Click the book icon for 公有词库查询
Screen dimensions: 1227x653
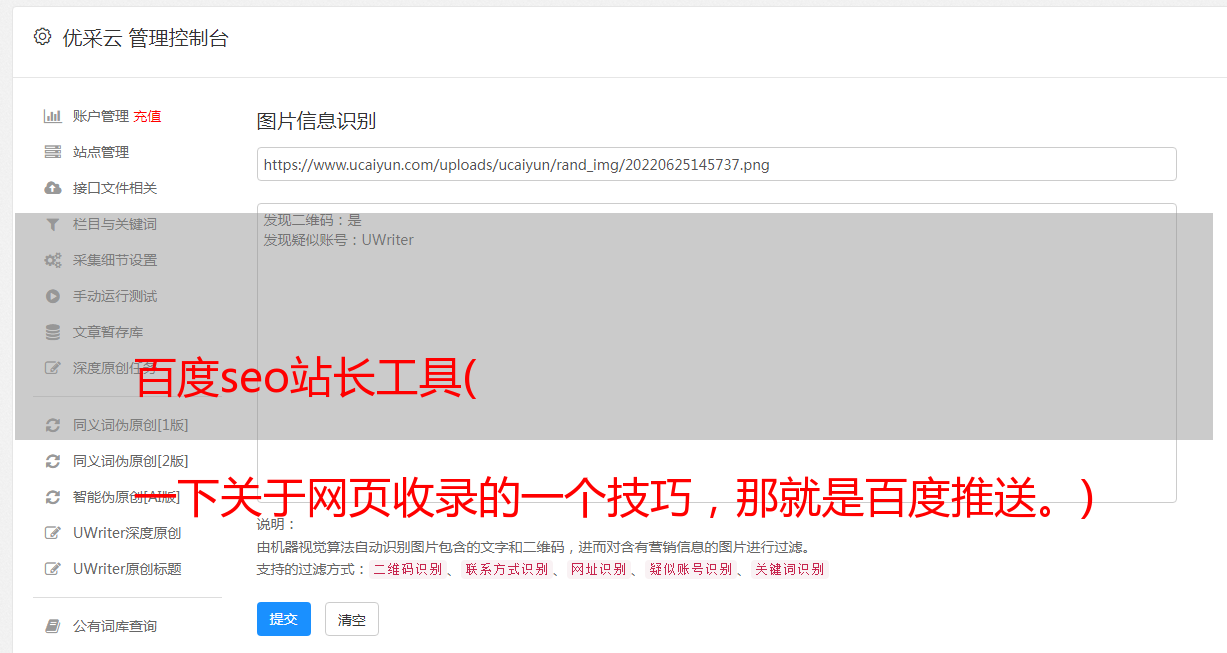tap(53, 626)
